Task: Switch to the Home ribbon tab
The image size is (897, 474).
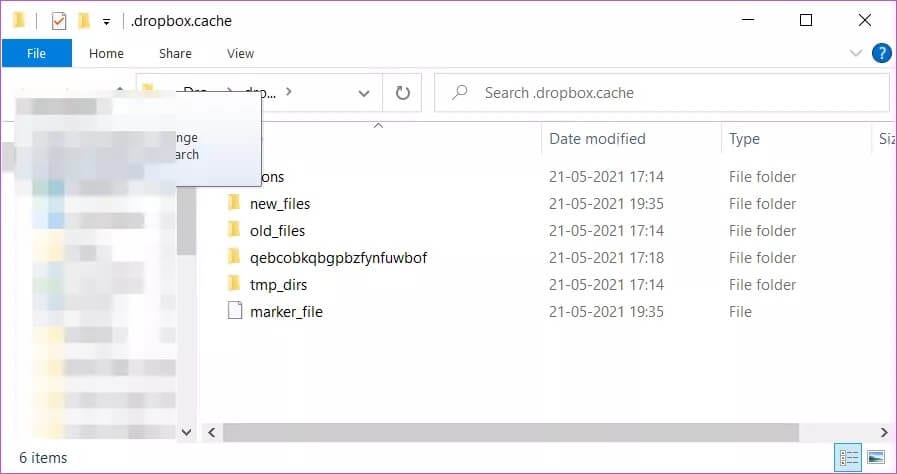Action: point(106,53)
